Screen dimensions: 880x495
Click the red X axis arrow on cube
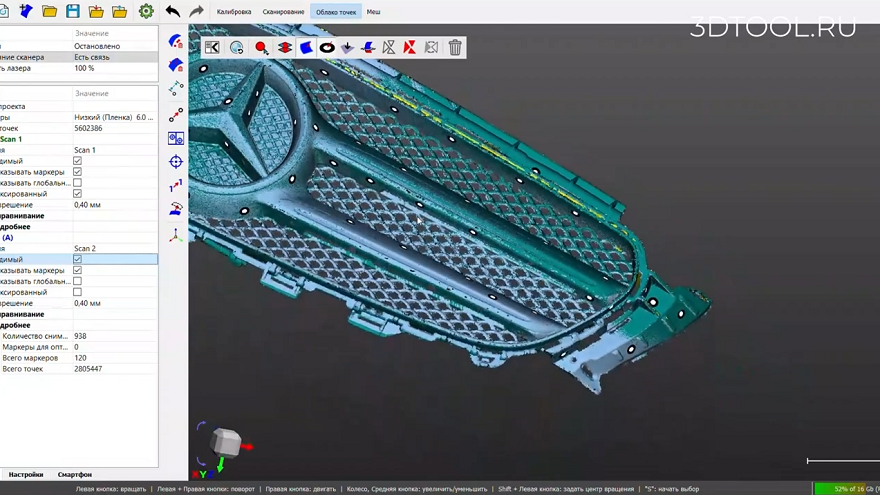coord(248,447)
